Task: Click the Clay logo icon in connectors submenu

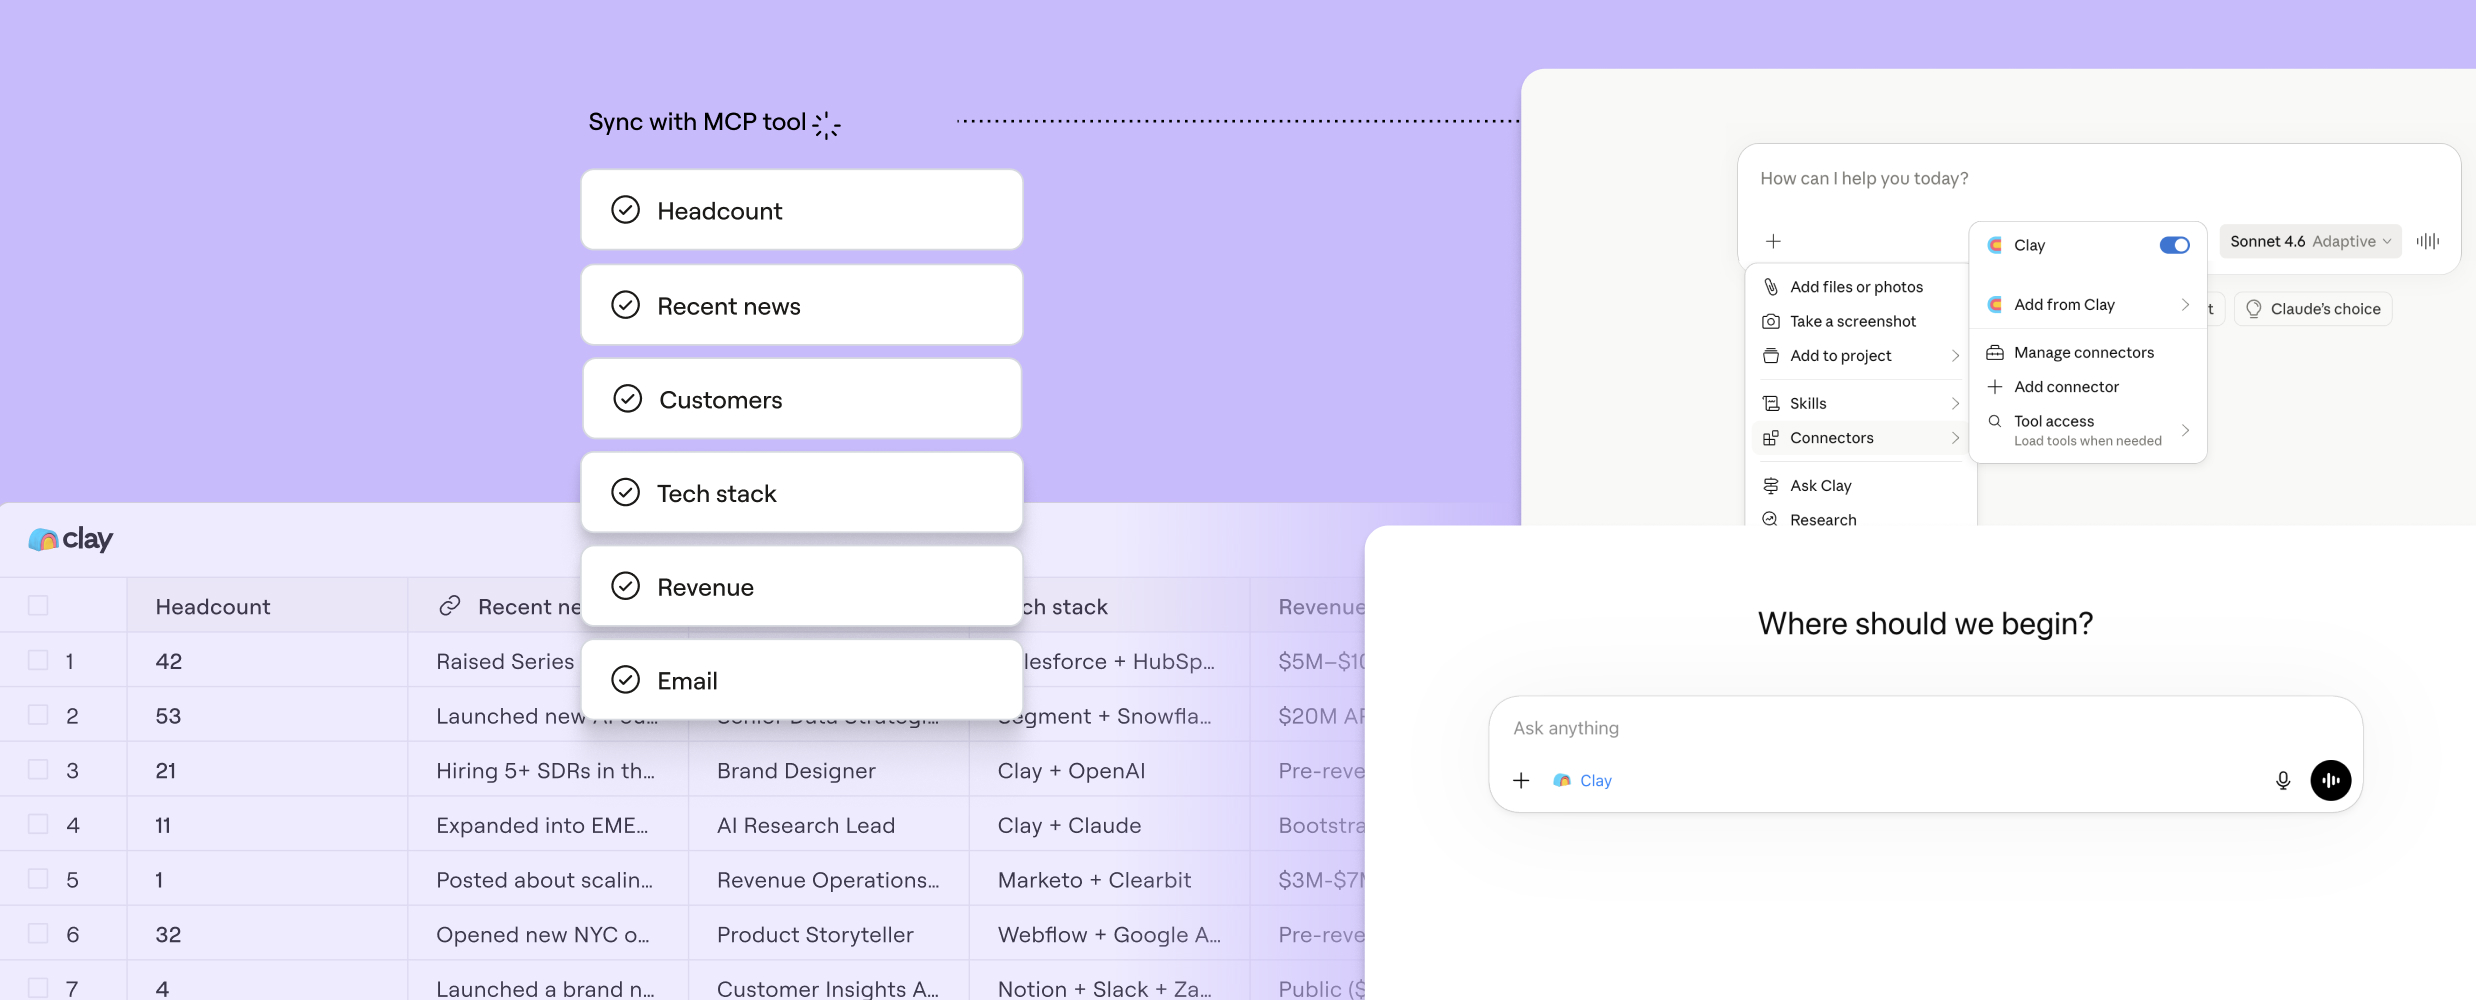Action: [x=1995, y=245]
